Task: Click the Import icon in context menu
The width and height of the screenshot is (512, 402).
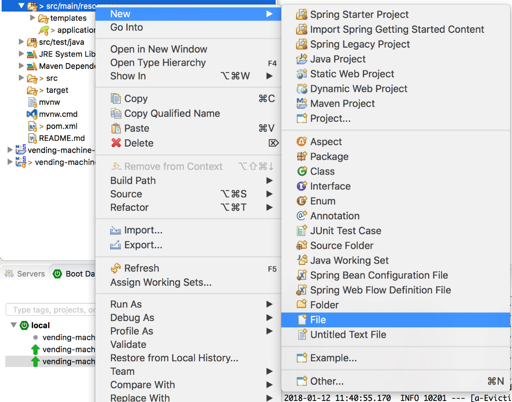Action: 116,230
